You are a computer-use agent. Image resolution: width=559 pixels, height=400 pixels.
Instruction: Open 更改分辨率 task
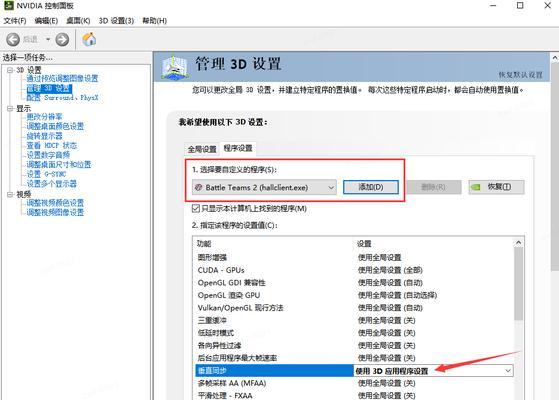pyautogui.click(x=45, y=117)
